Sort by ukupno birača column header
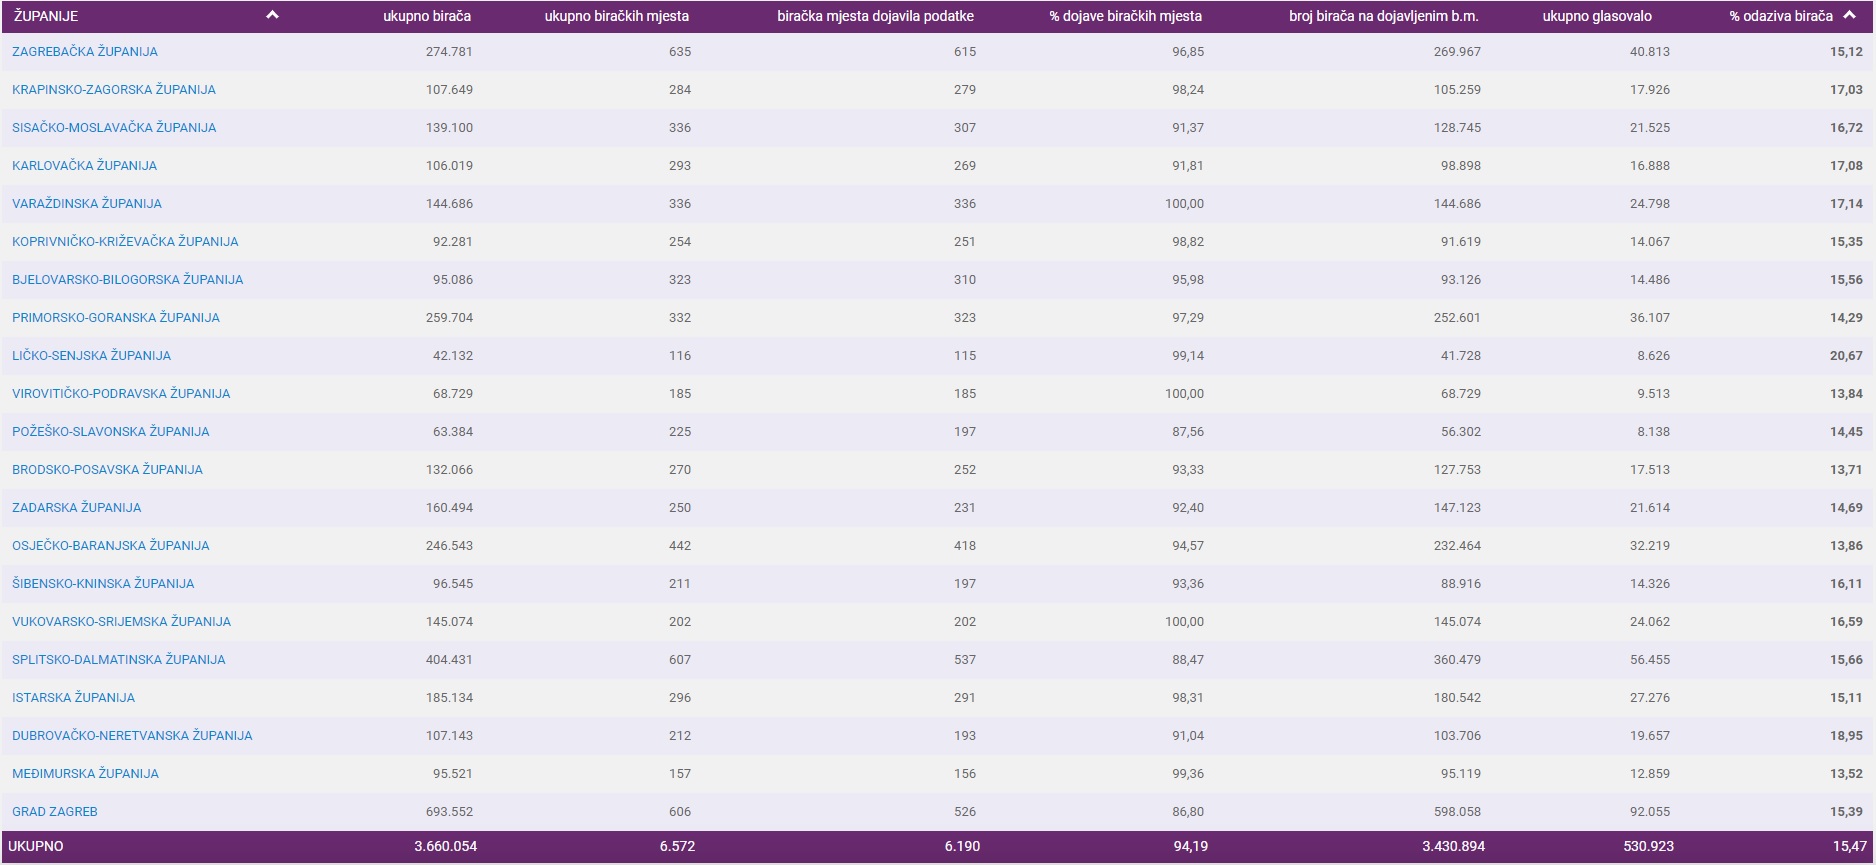 (x=426, y=16)
